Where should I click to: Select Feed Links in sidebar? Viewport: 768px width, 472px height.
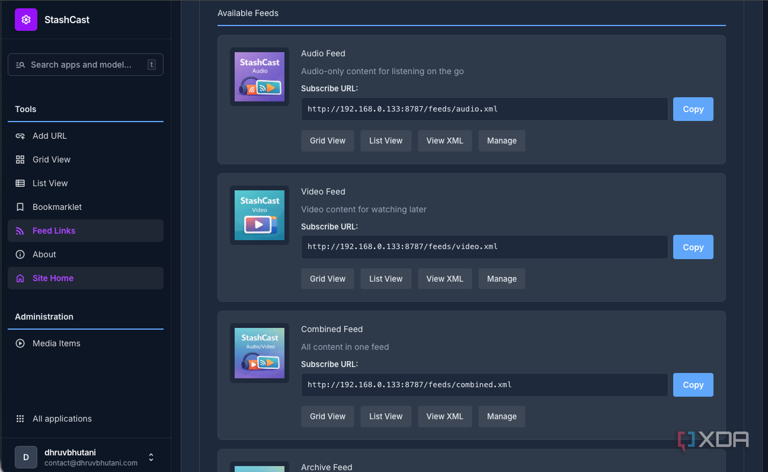(85, 231)
